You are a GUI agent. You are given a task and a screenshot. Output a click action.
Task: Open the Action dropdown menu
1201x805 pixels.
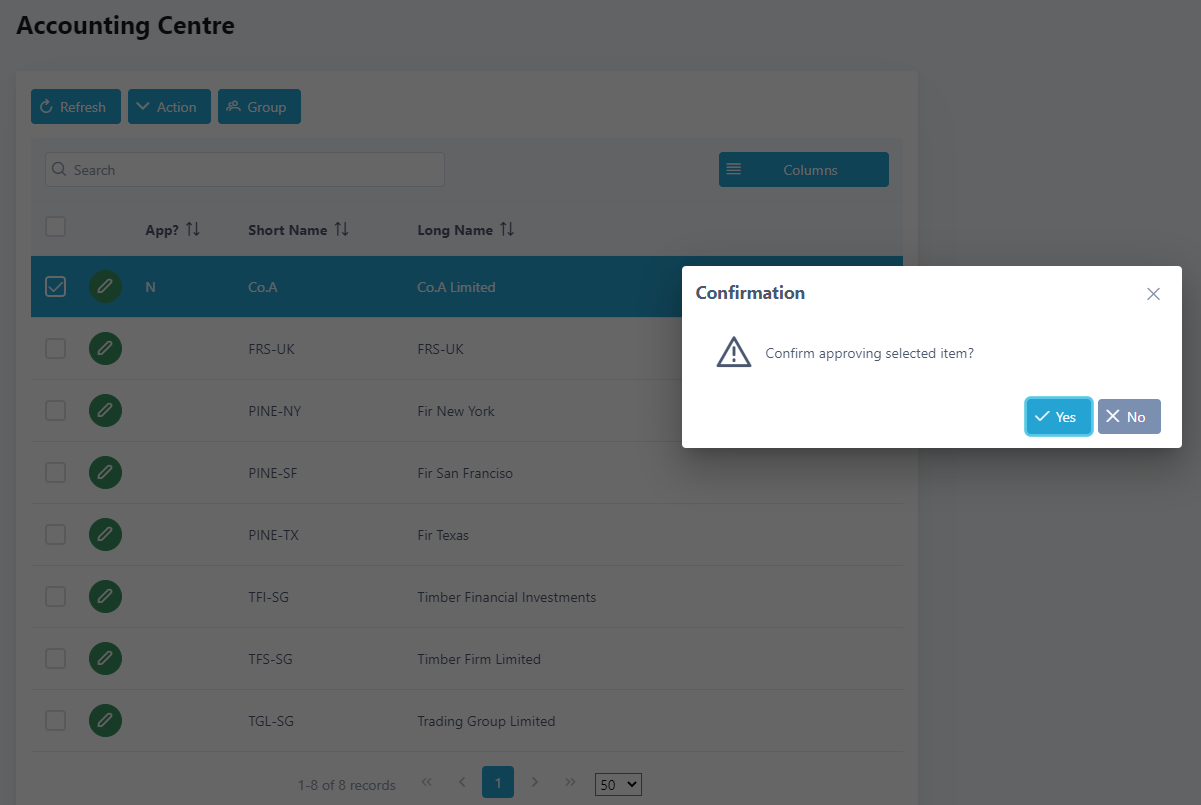169,107
